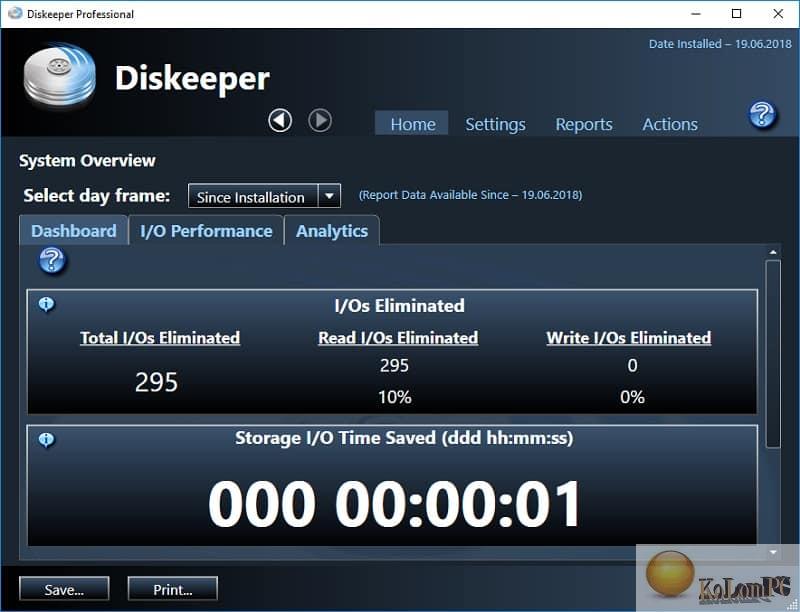Image resolution: width=800 pixels, height=612 pixels.
Task: Click the Save... button
Action: [x=64, y=589]
